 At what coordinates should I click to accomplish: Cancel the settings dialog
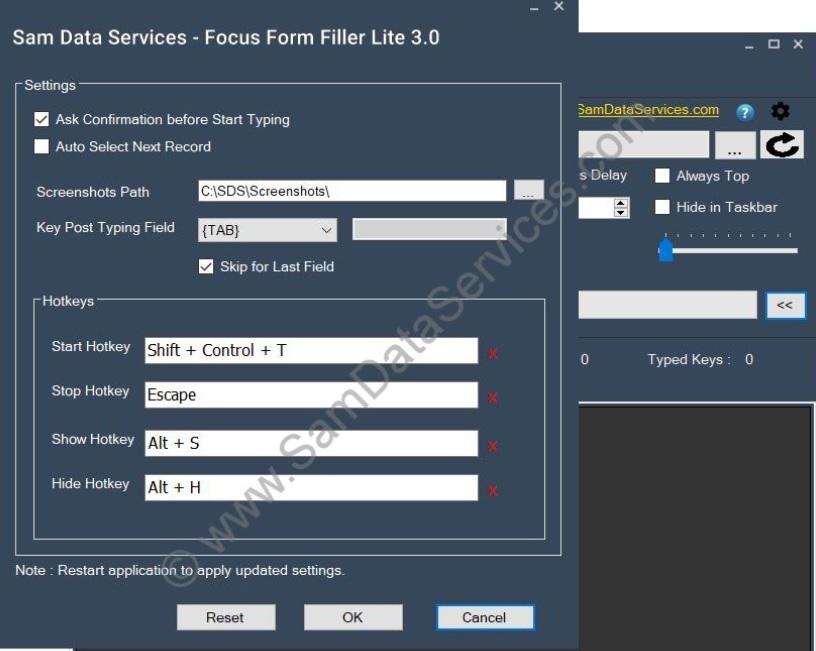coord(485,617)
